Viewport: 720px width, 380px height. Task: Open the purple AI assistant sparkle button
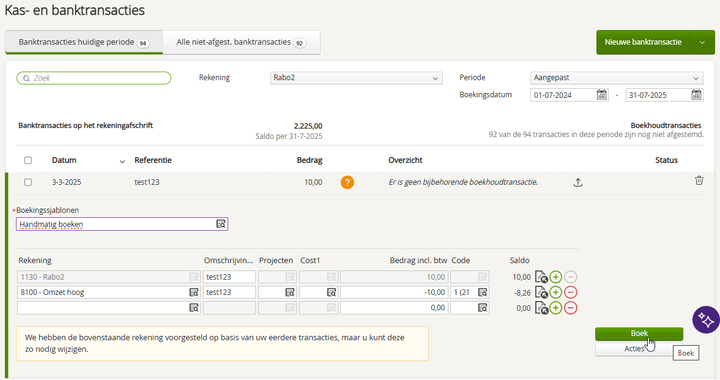tap(706, 319)
